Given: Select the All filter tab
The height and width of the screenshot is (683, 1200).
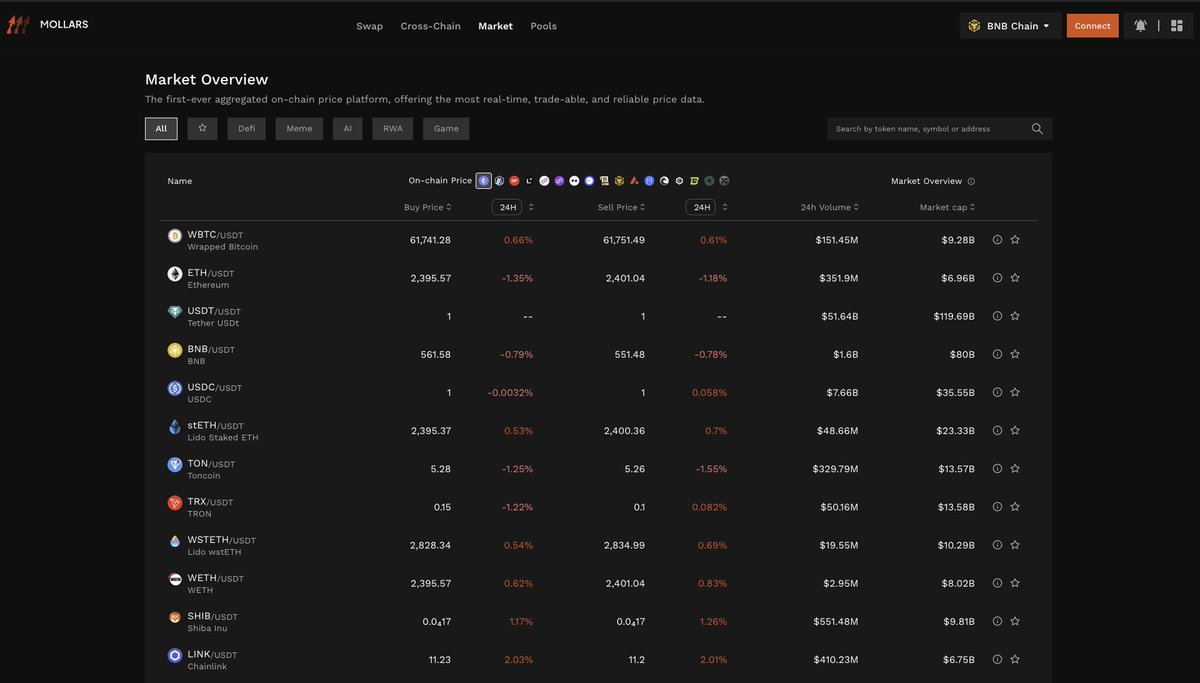Looking at the screenshot, I should tap(161, 128).
